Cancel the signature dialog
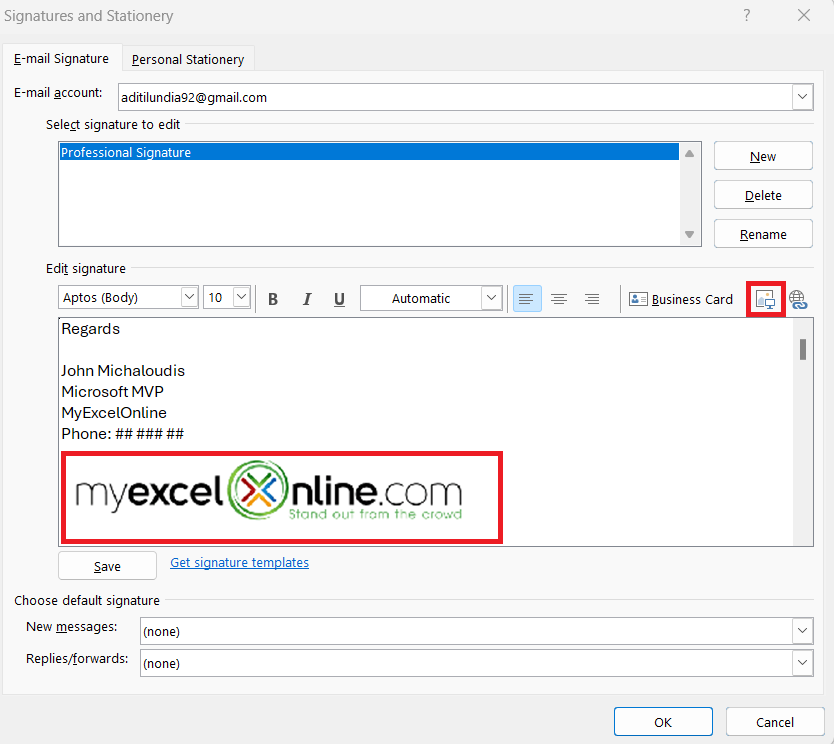The image size is (834, 744). coord(775,722)
